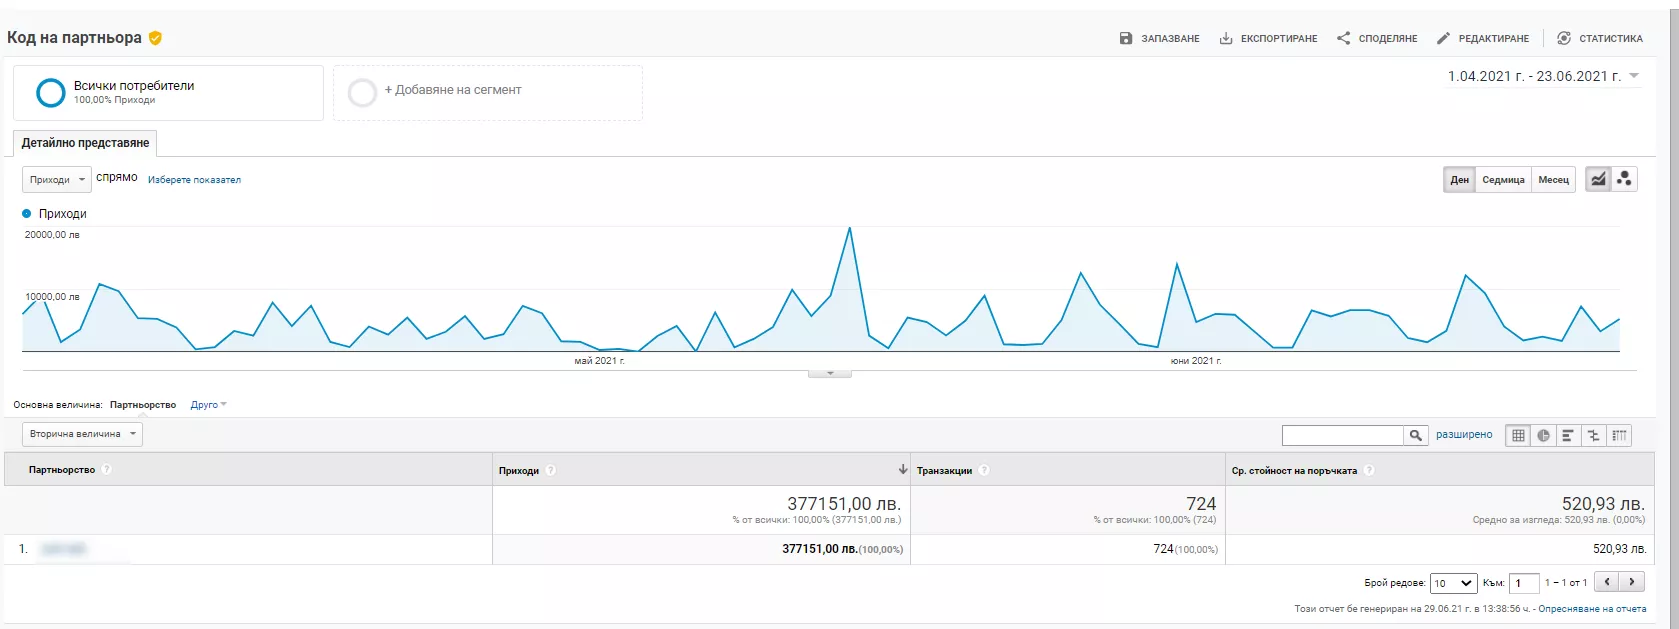This screenshot has height=629, width=1679.
Task: Open the Приходи metric dropdown
Action: (57, 180)
